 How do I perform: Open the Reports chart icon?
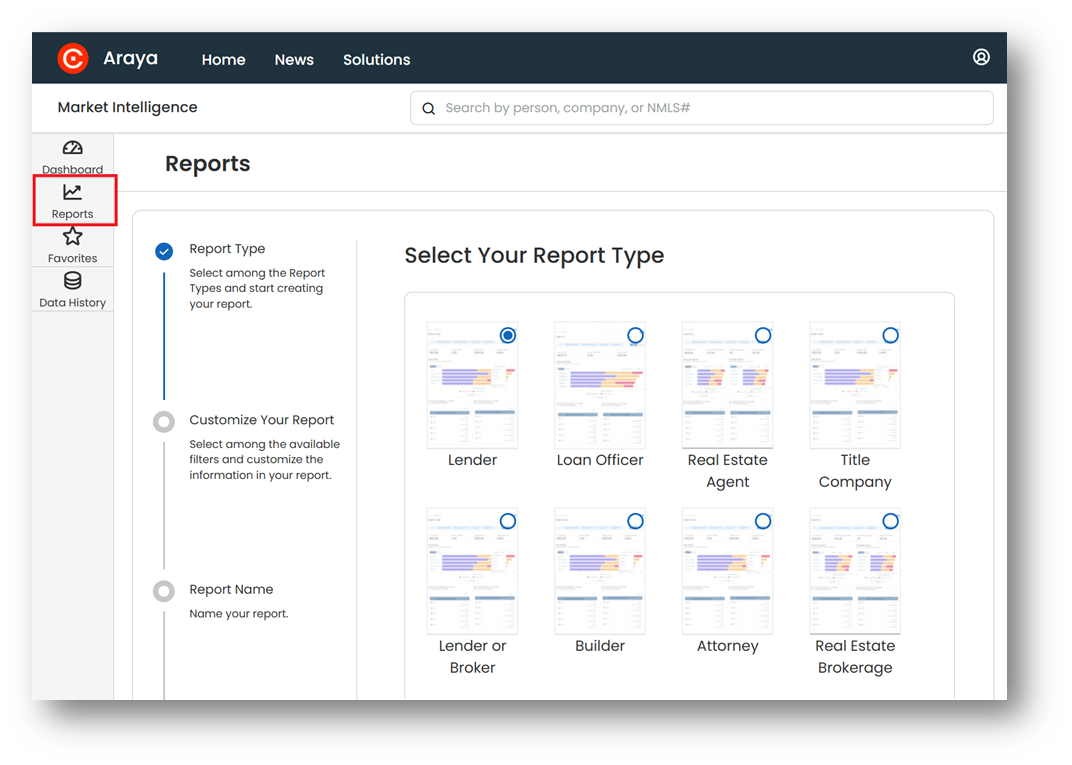(72, 193)
